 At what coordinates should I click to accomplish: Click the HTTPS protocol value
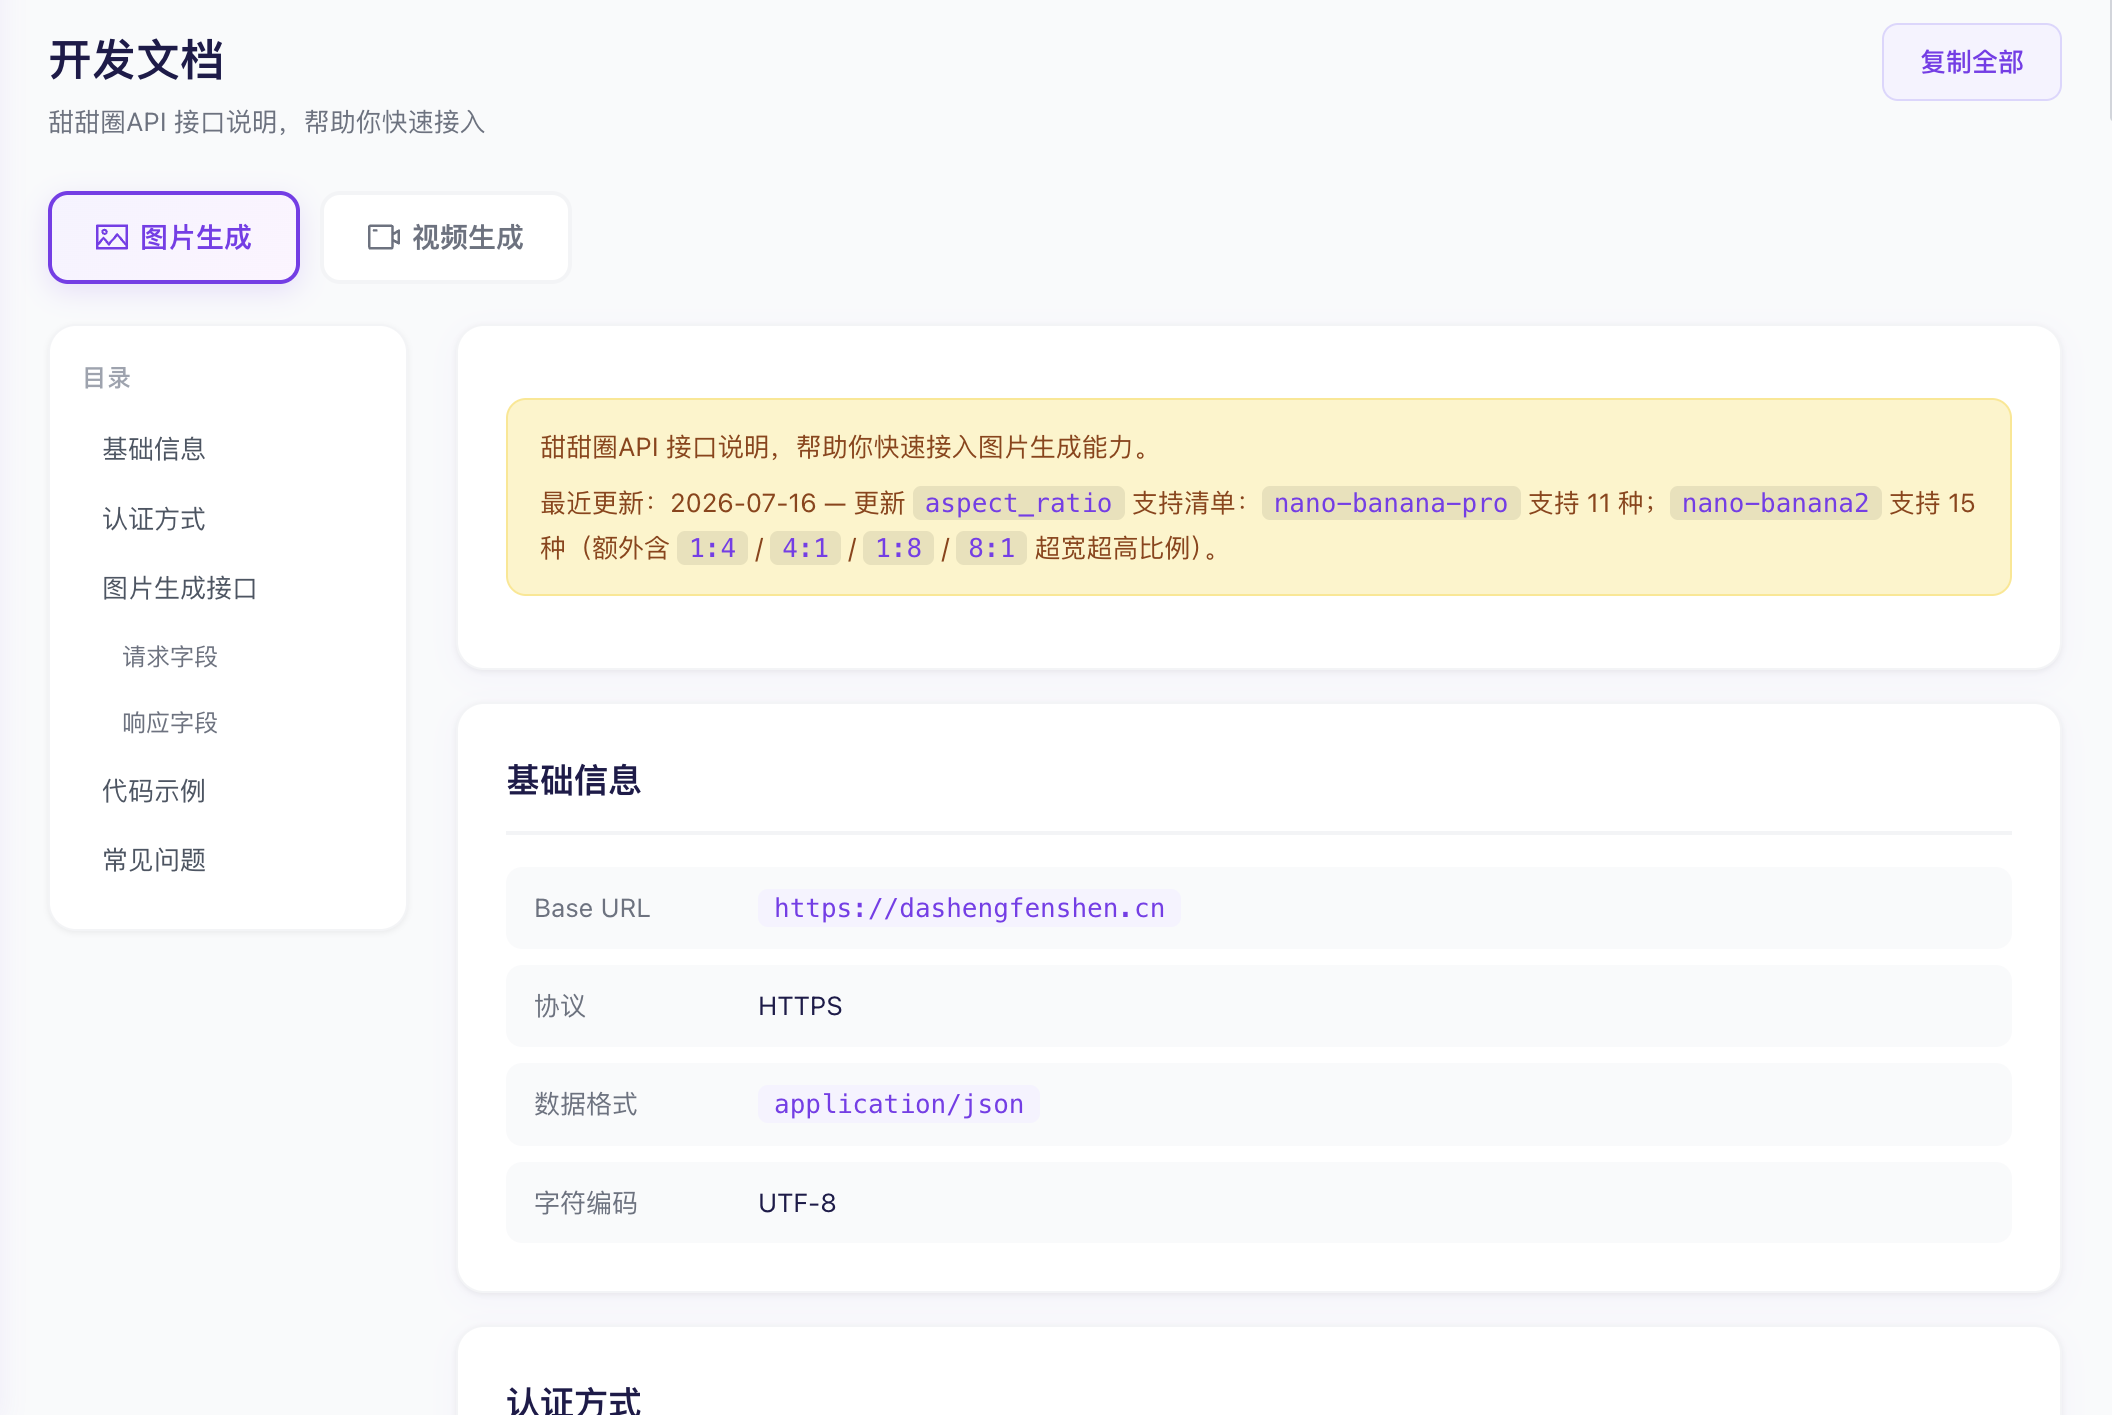pyautogui.click(x=800, y=1006)
